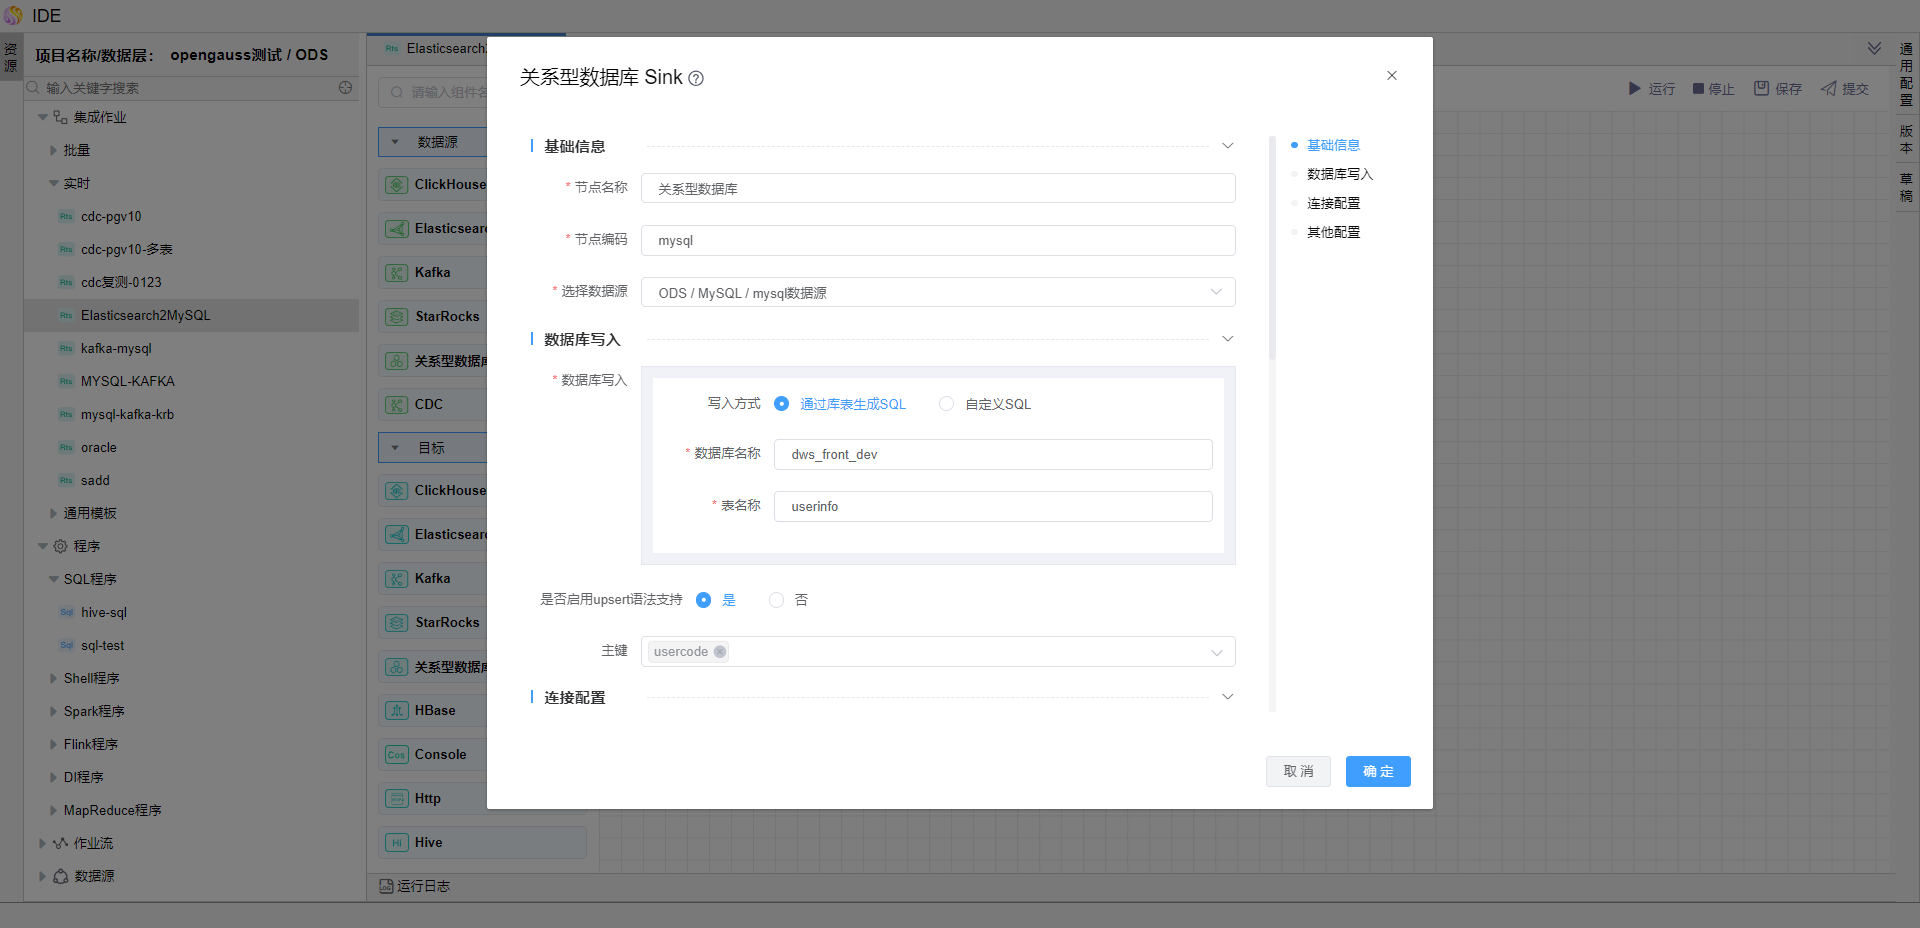Image resolution: width=1920 pixels, height=928 pixels.
Task: Click the Submit paper plane icon
Action: click(1828, 89)
